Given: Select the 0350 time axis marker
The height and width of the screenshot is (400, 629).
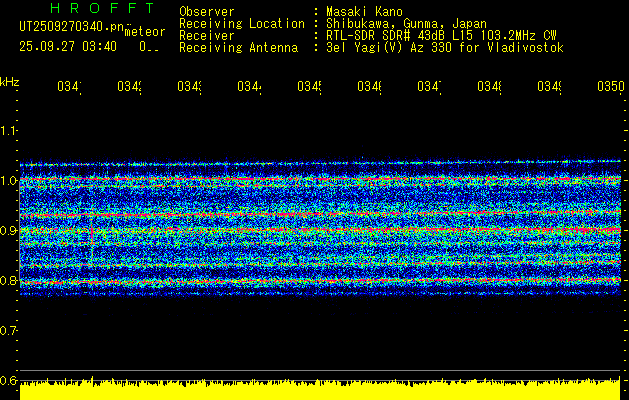Looking at the screenshot, I should point(609,88).
